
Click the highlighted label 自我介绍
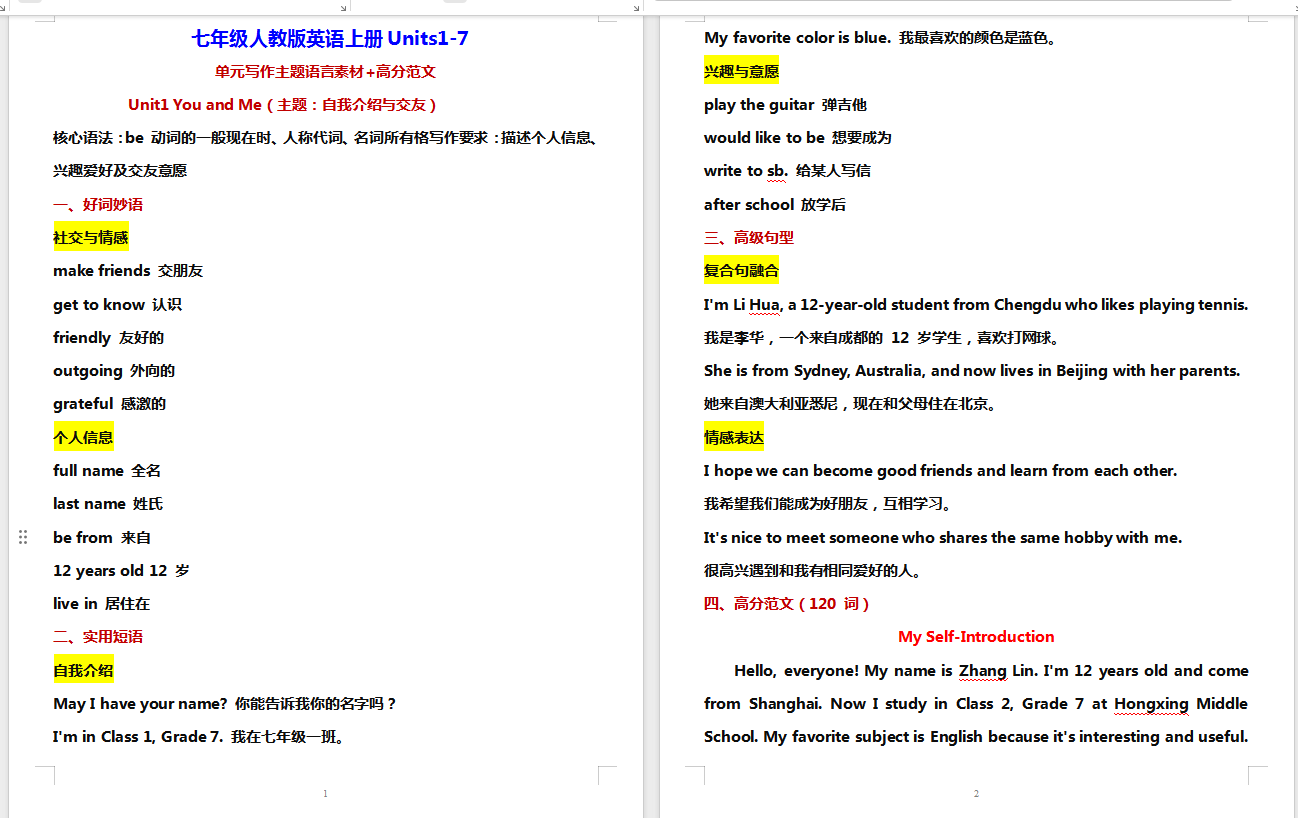[x=83, y=670]
